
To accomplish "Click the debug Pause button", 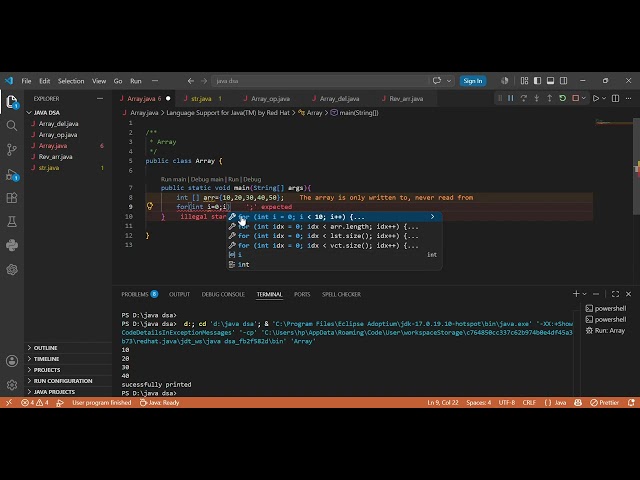I will pos(511,98).
